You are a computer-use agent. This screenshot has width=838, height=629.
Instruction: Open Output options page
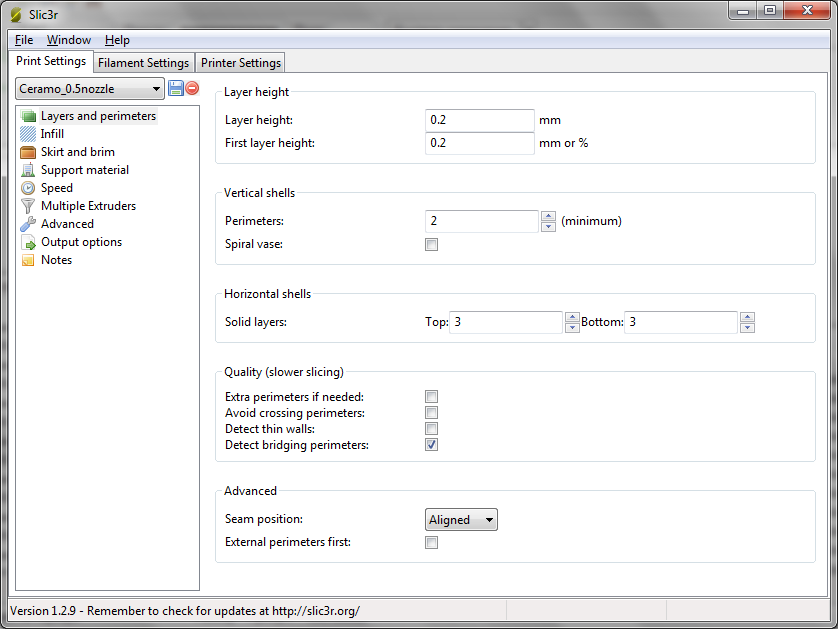[x=81, y=242]
